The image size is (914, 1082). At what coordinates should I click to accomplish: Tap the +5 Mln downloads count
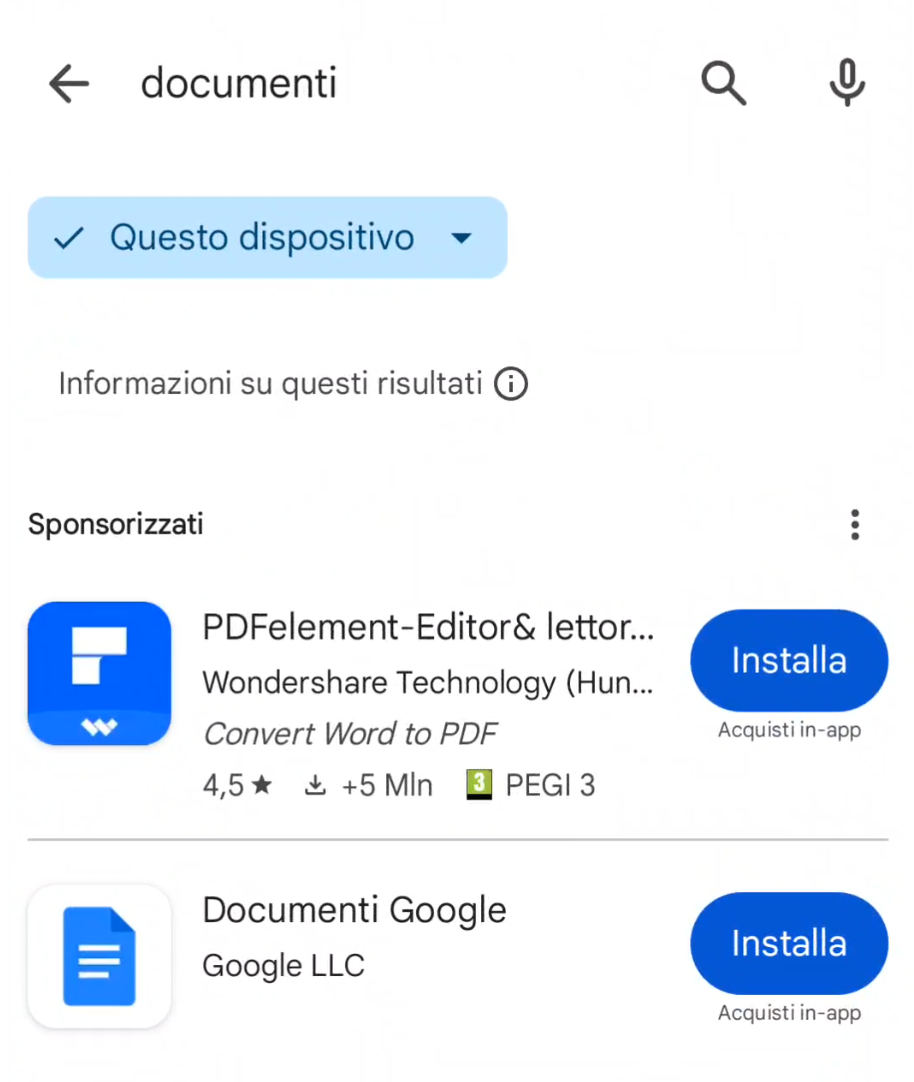(369, 786)
